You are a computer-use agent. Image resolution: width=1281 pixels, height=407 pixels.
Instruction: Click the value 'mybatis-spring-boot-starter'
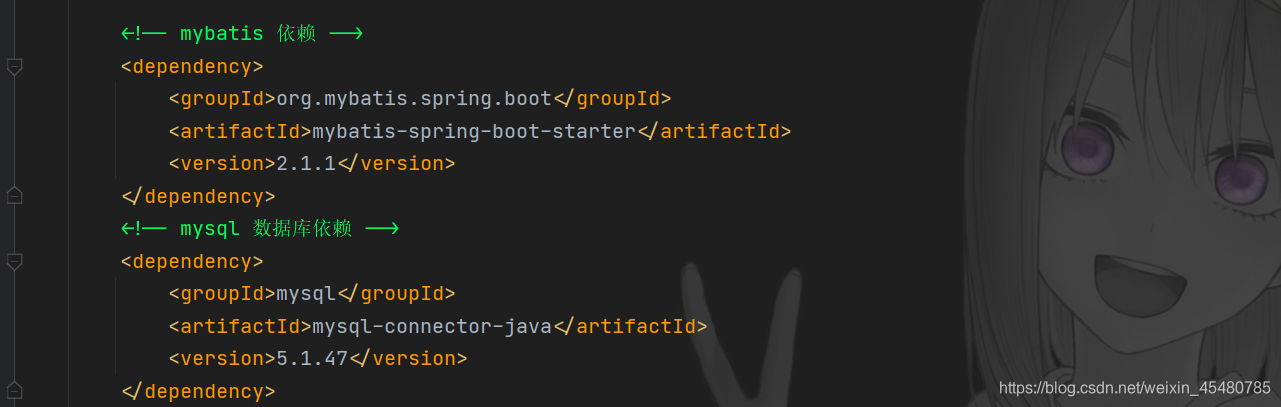[x=474, y=131]
